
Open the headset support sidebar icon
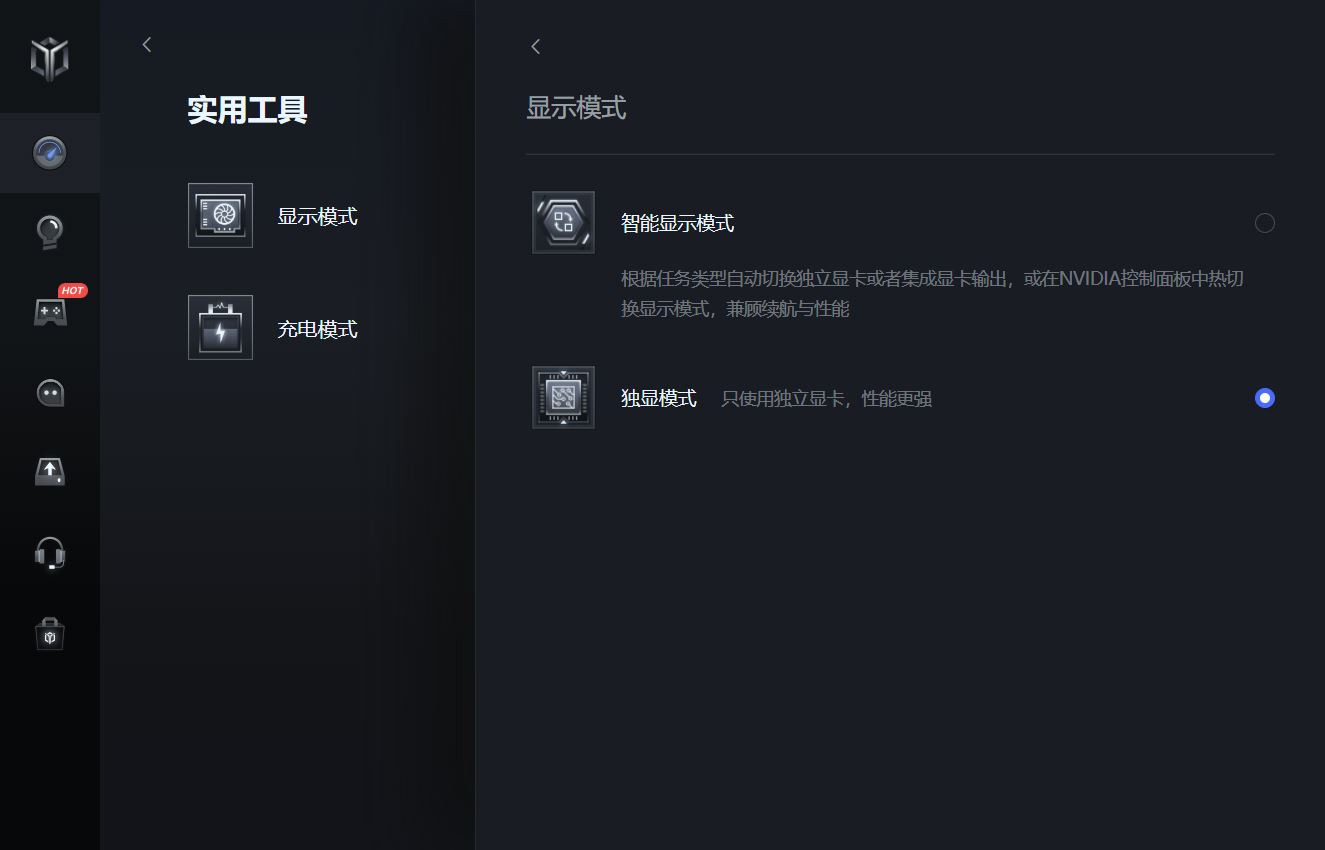[x=49, y=553]
